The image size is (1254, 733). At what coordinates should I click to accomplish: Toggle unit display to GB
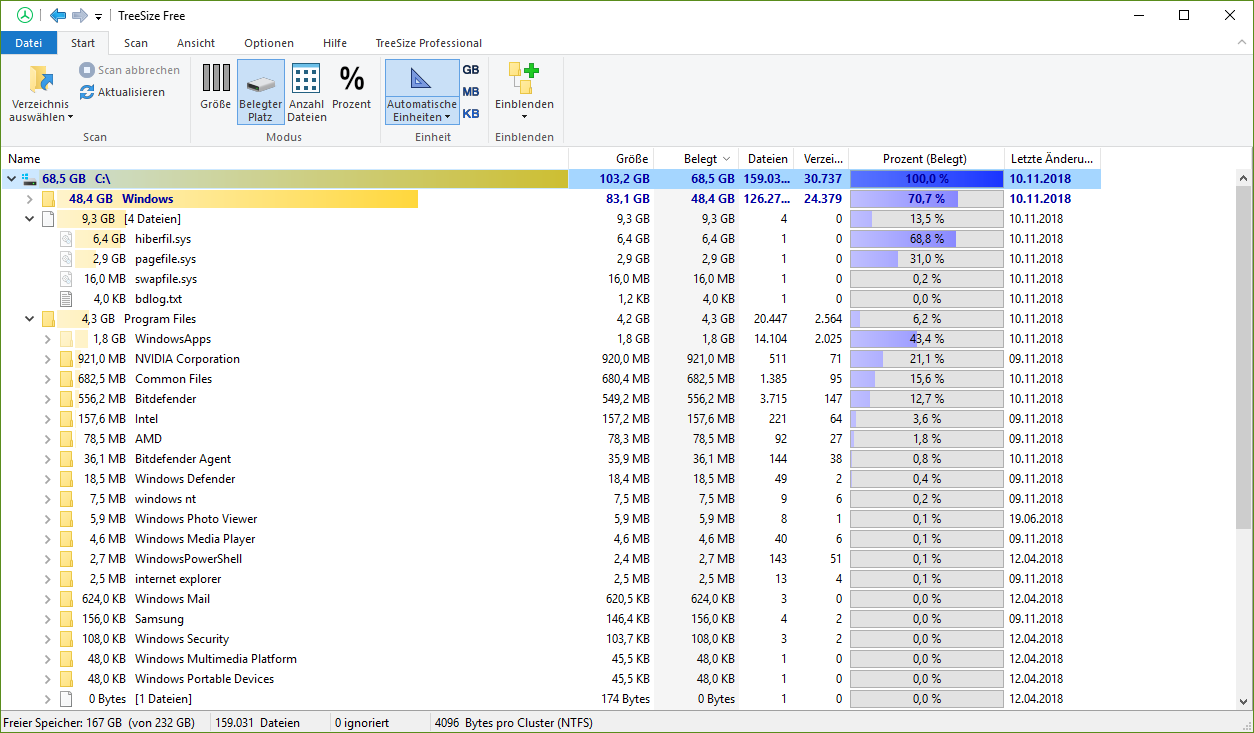tap(471, 70)
